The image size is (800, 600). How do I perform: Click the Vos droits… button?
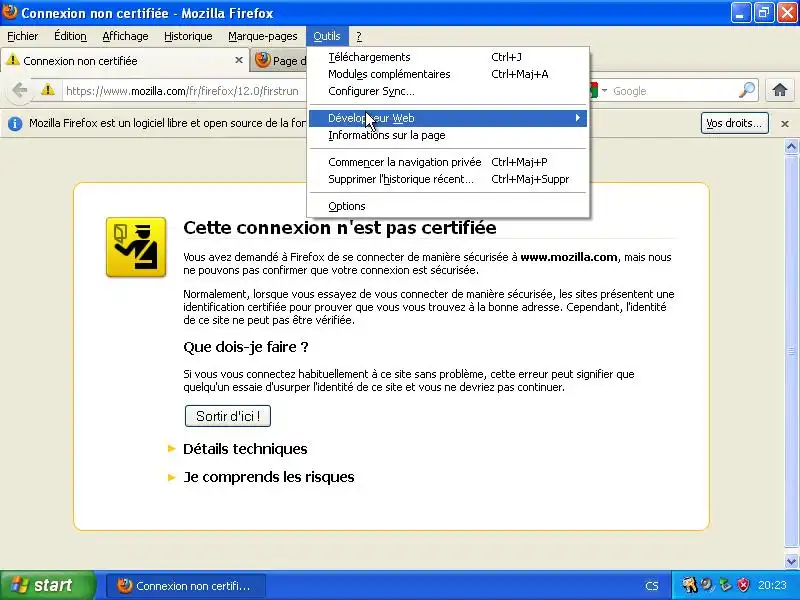point(734,123)
